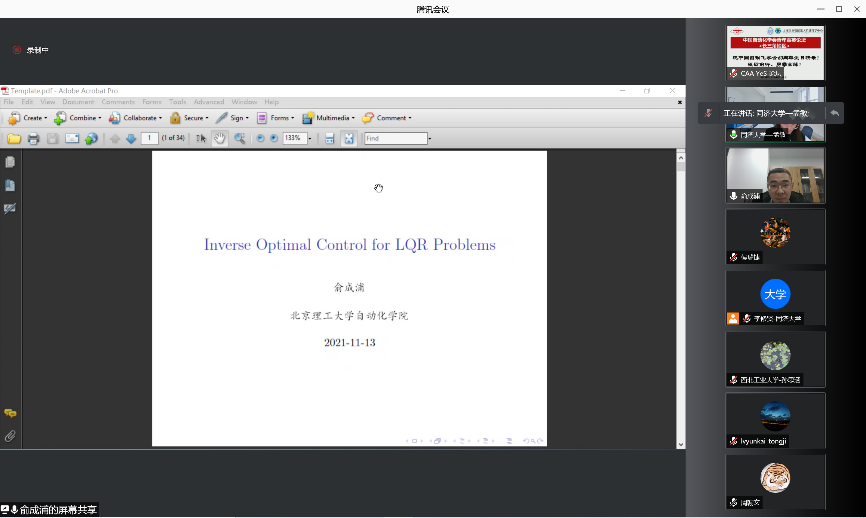This screenshot has width=866, height=518.
Task: Open the Advanced menu
Action: pos(209,102)
